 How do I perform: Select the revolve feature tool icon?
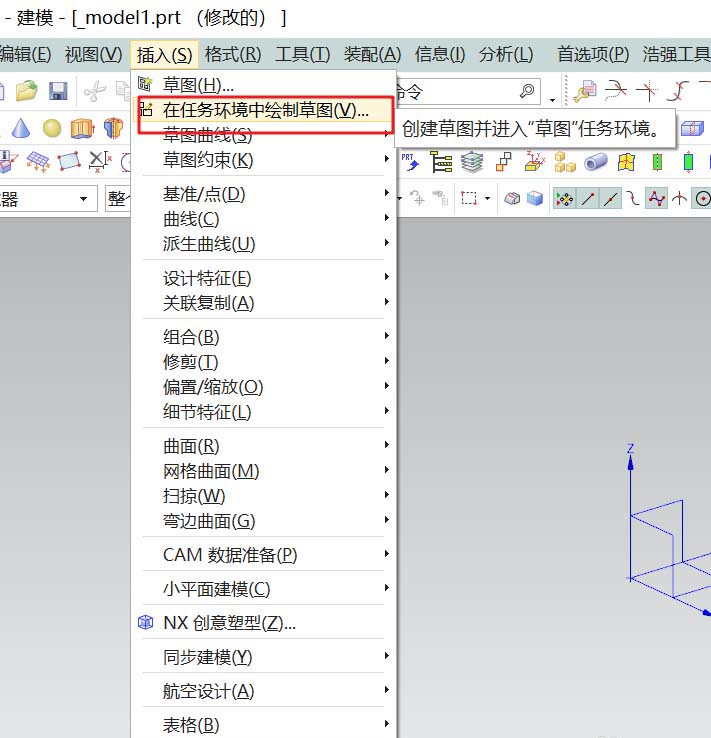(x=113, y=128)
